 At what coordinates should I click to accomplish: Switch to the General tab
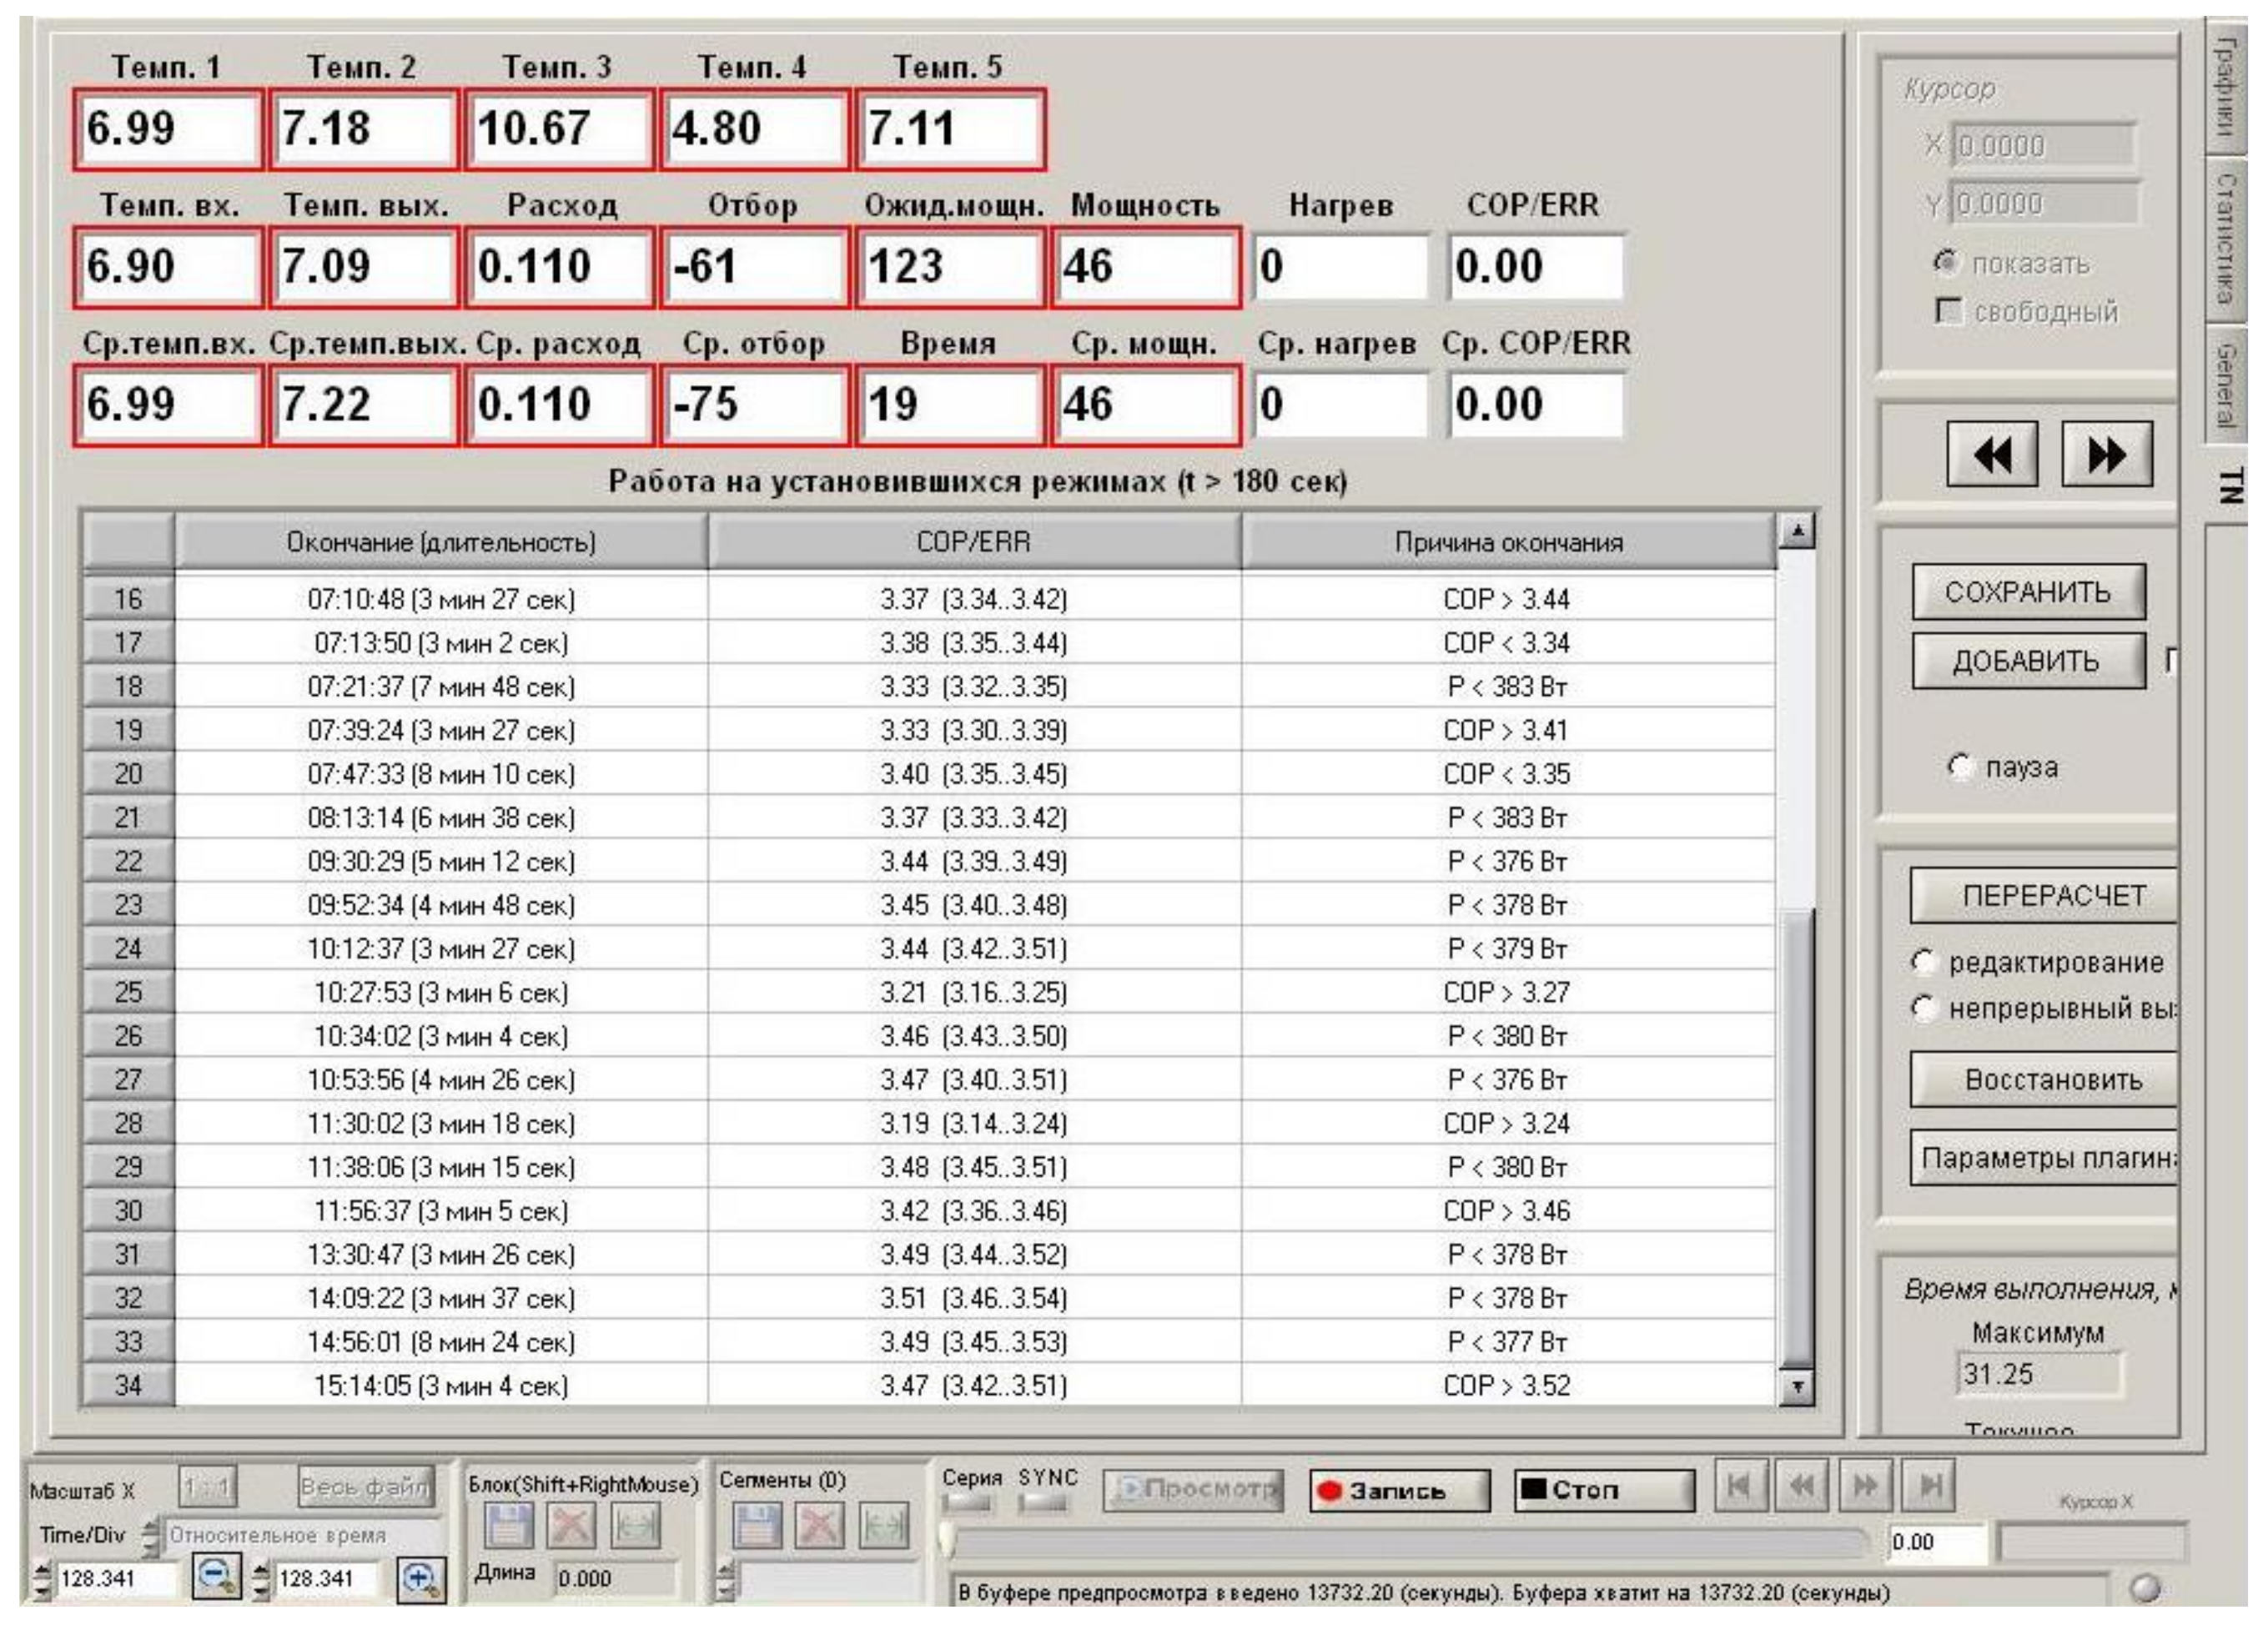pyautogui.click(x=2226, y=384)
